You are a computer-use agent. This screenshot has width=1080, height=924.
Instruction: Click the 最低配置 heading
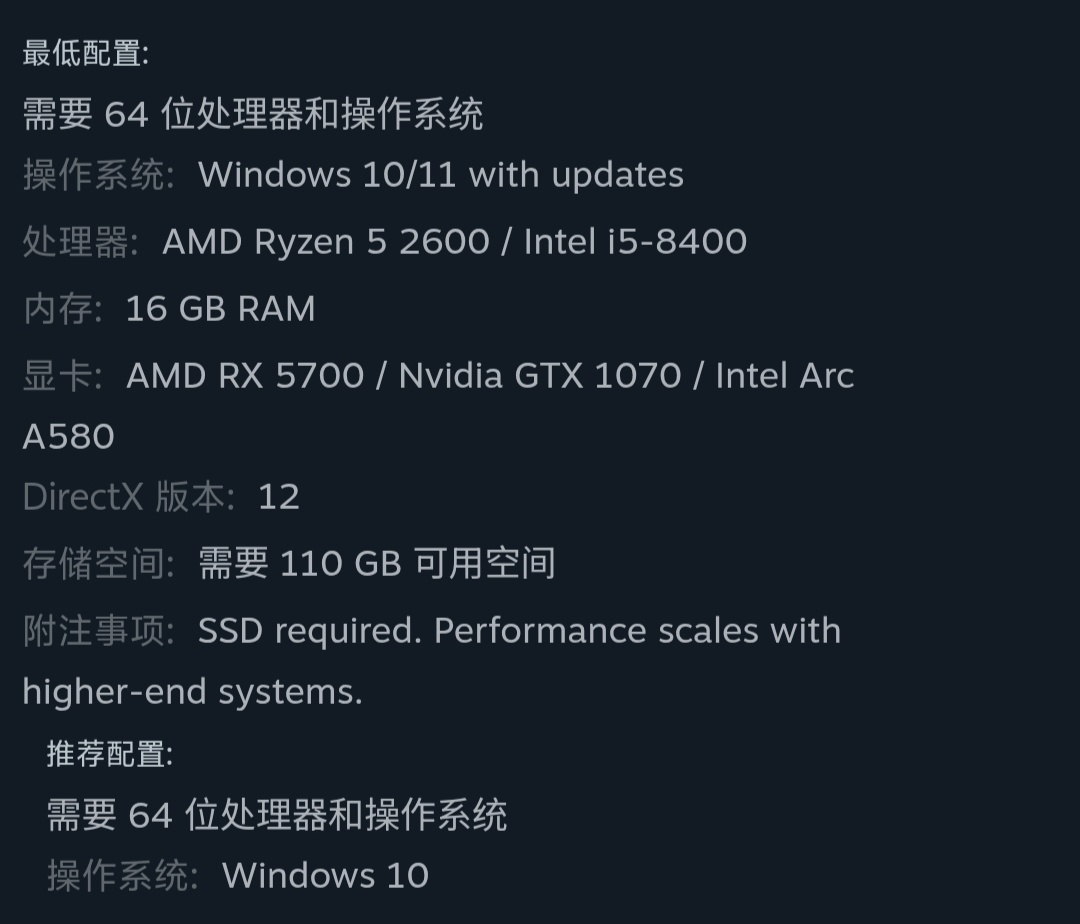[x=85, y=54]
